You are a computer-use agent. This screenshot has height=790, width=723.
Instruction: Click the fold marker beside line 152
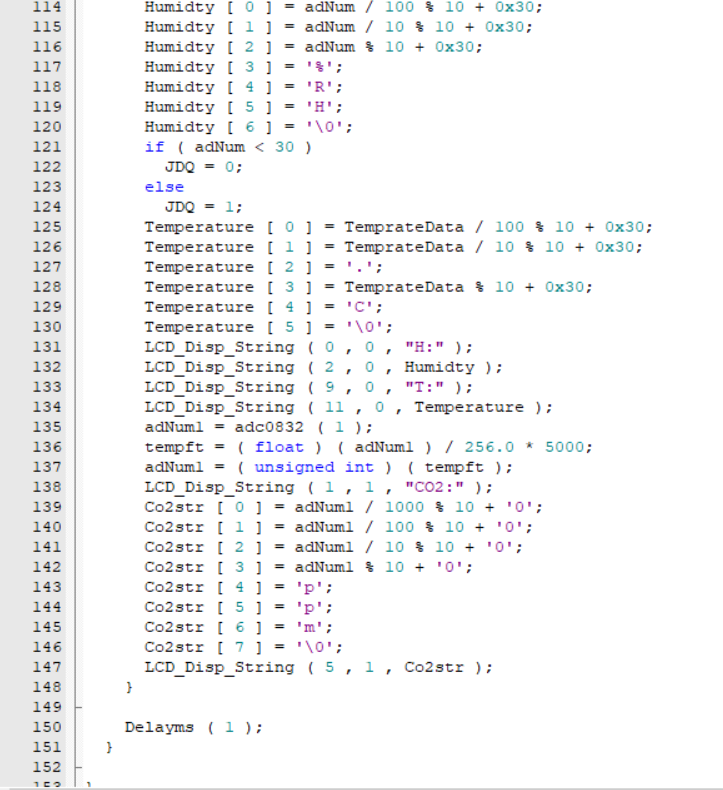pos(78,767)
